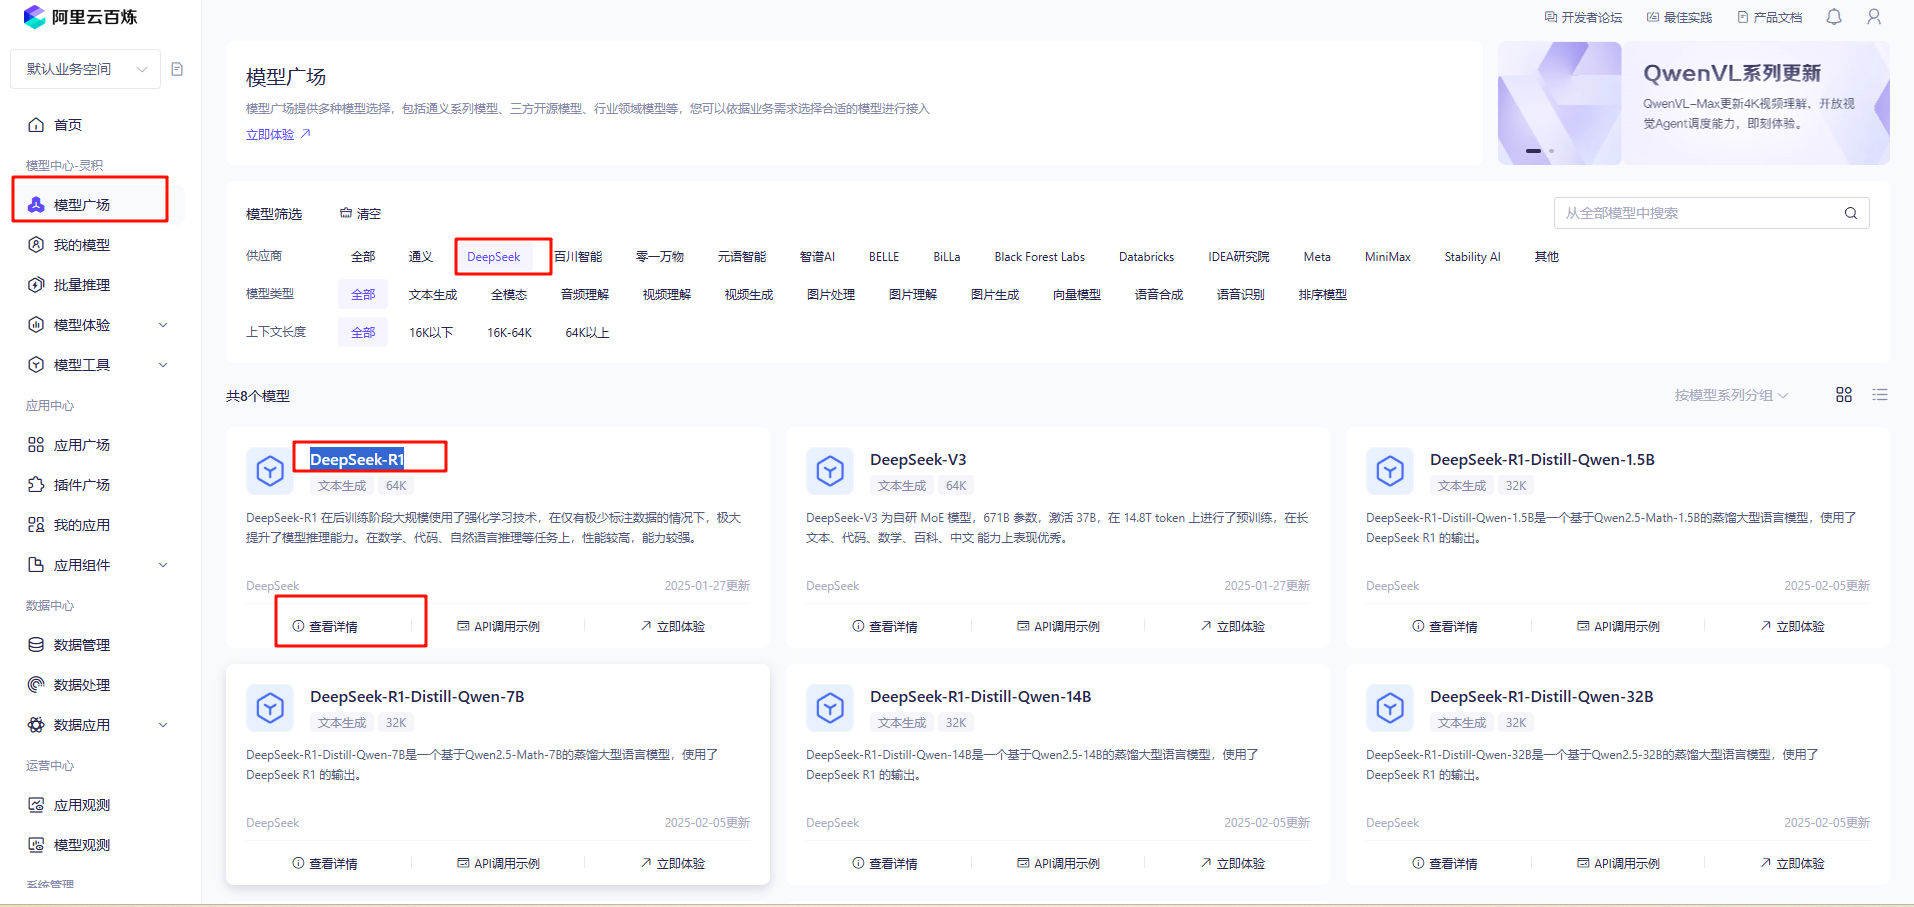The height and width of the screenshot is (907, 1914).
Task: Expand the 应用组件 sidebar menu
Action: point(97,565)
